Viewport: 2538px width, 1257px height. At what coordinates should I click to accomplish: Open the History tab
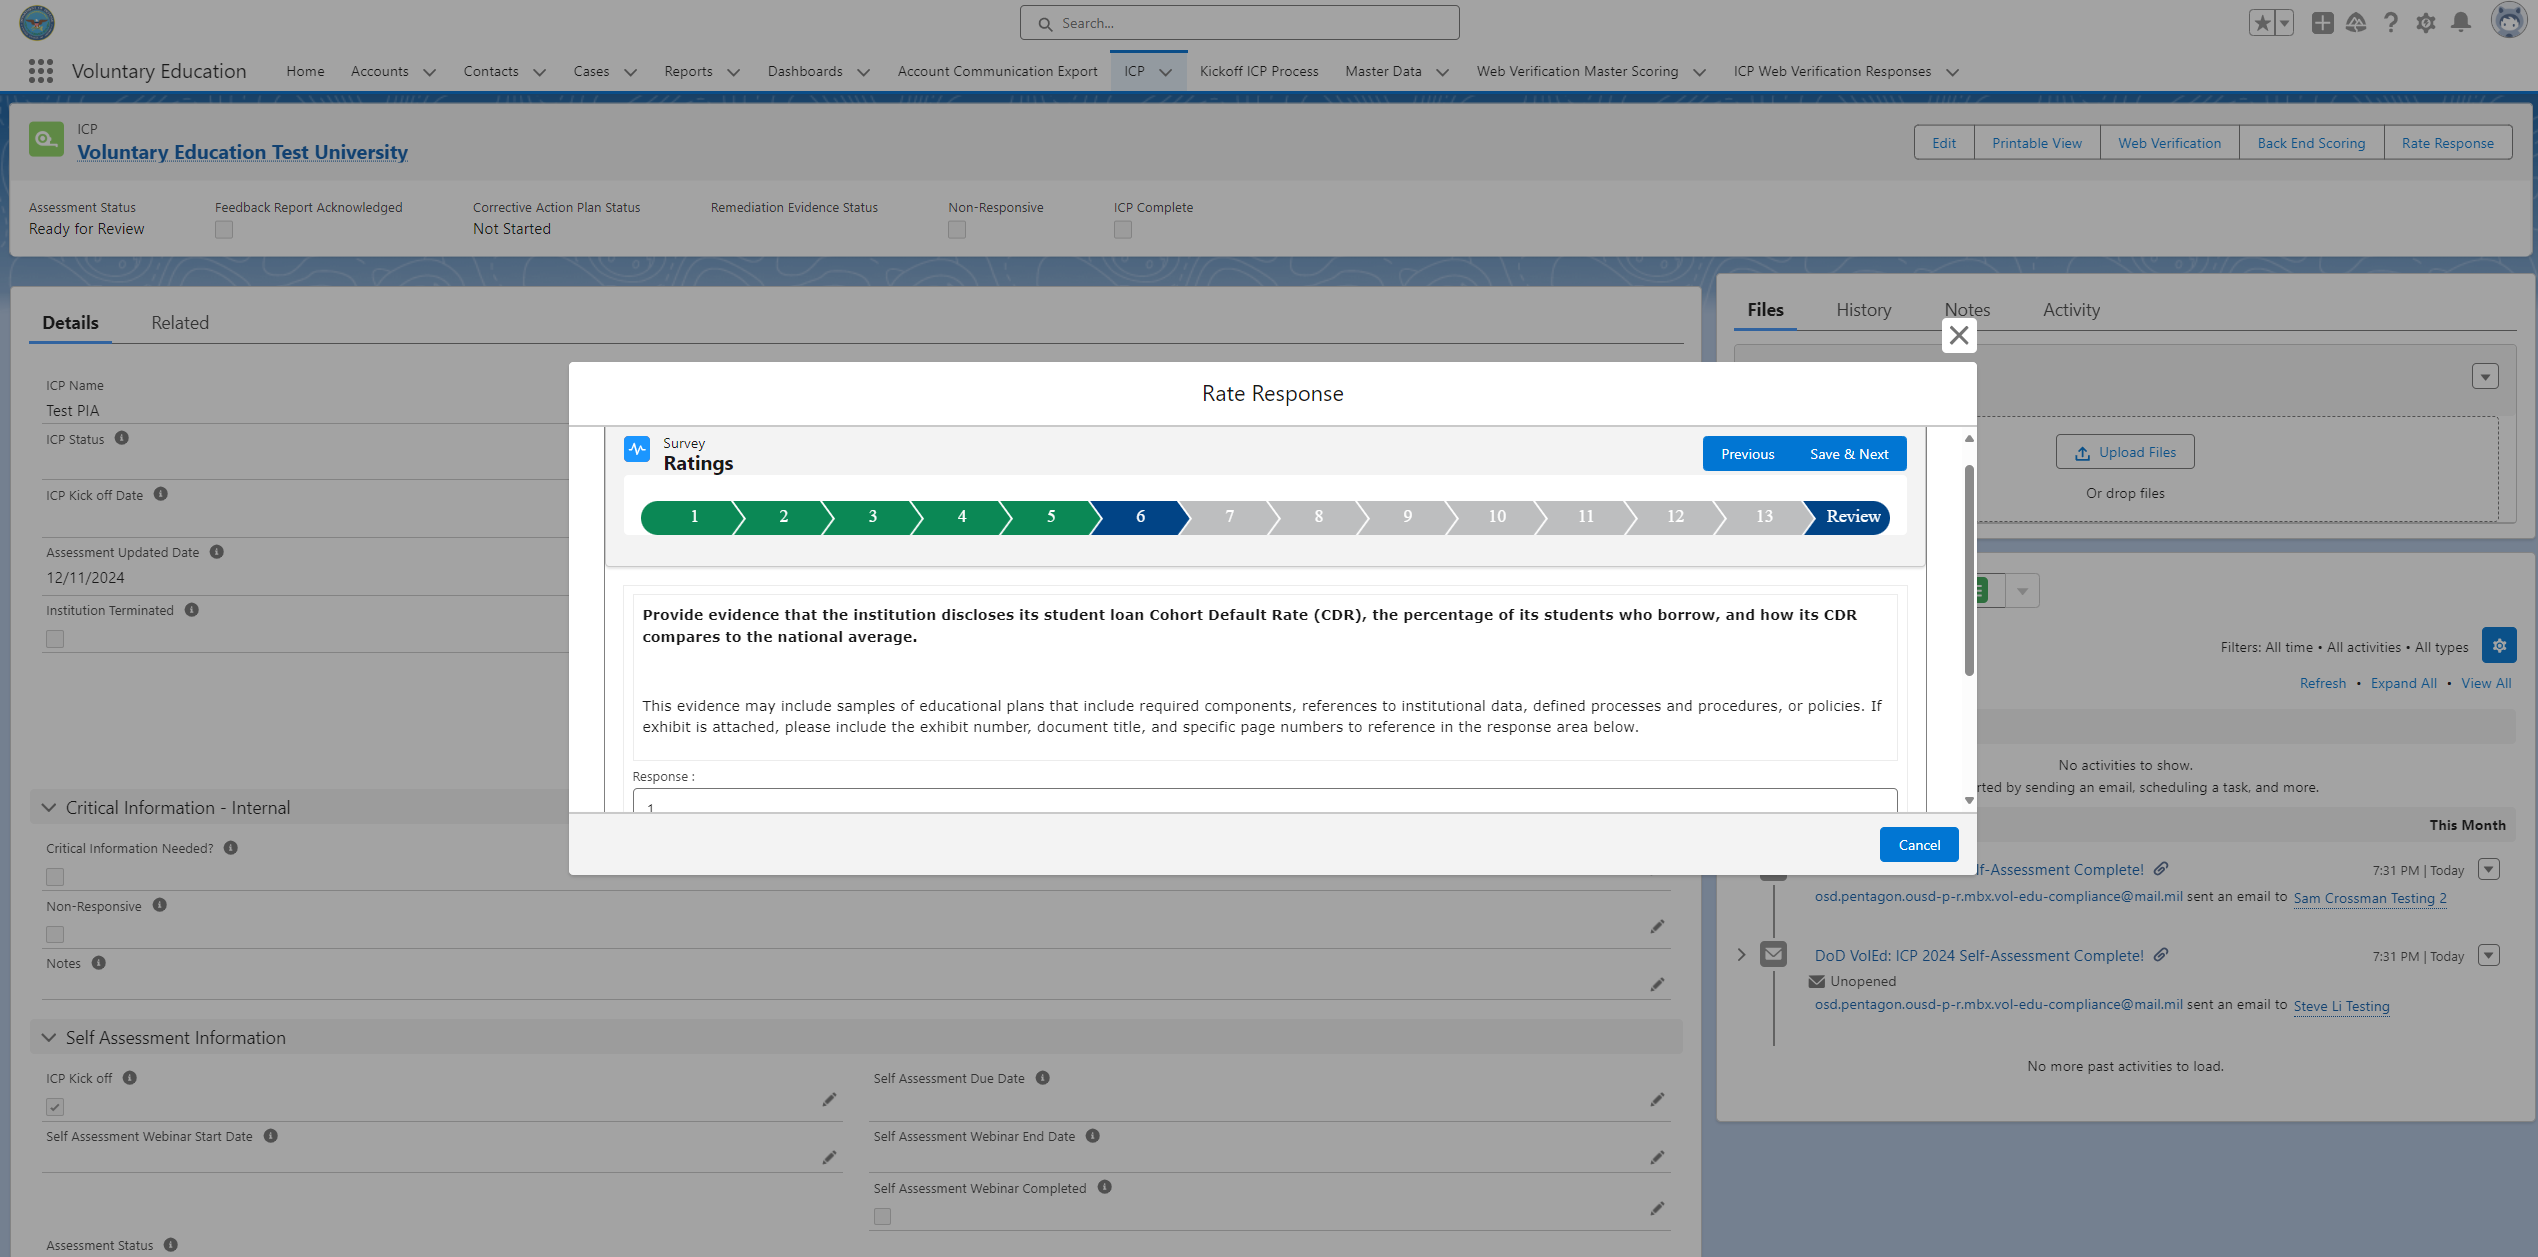click(1863, 310)
